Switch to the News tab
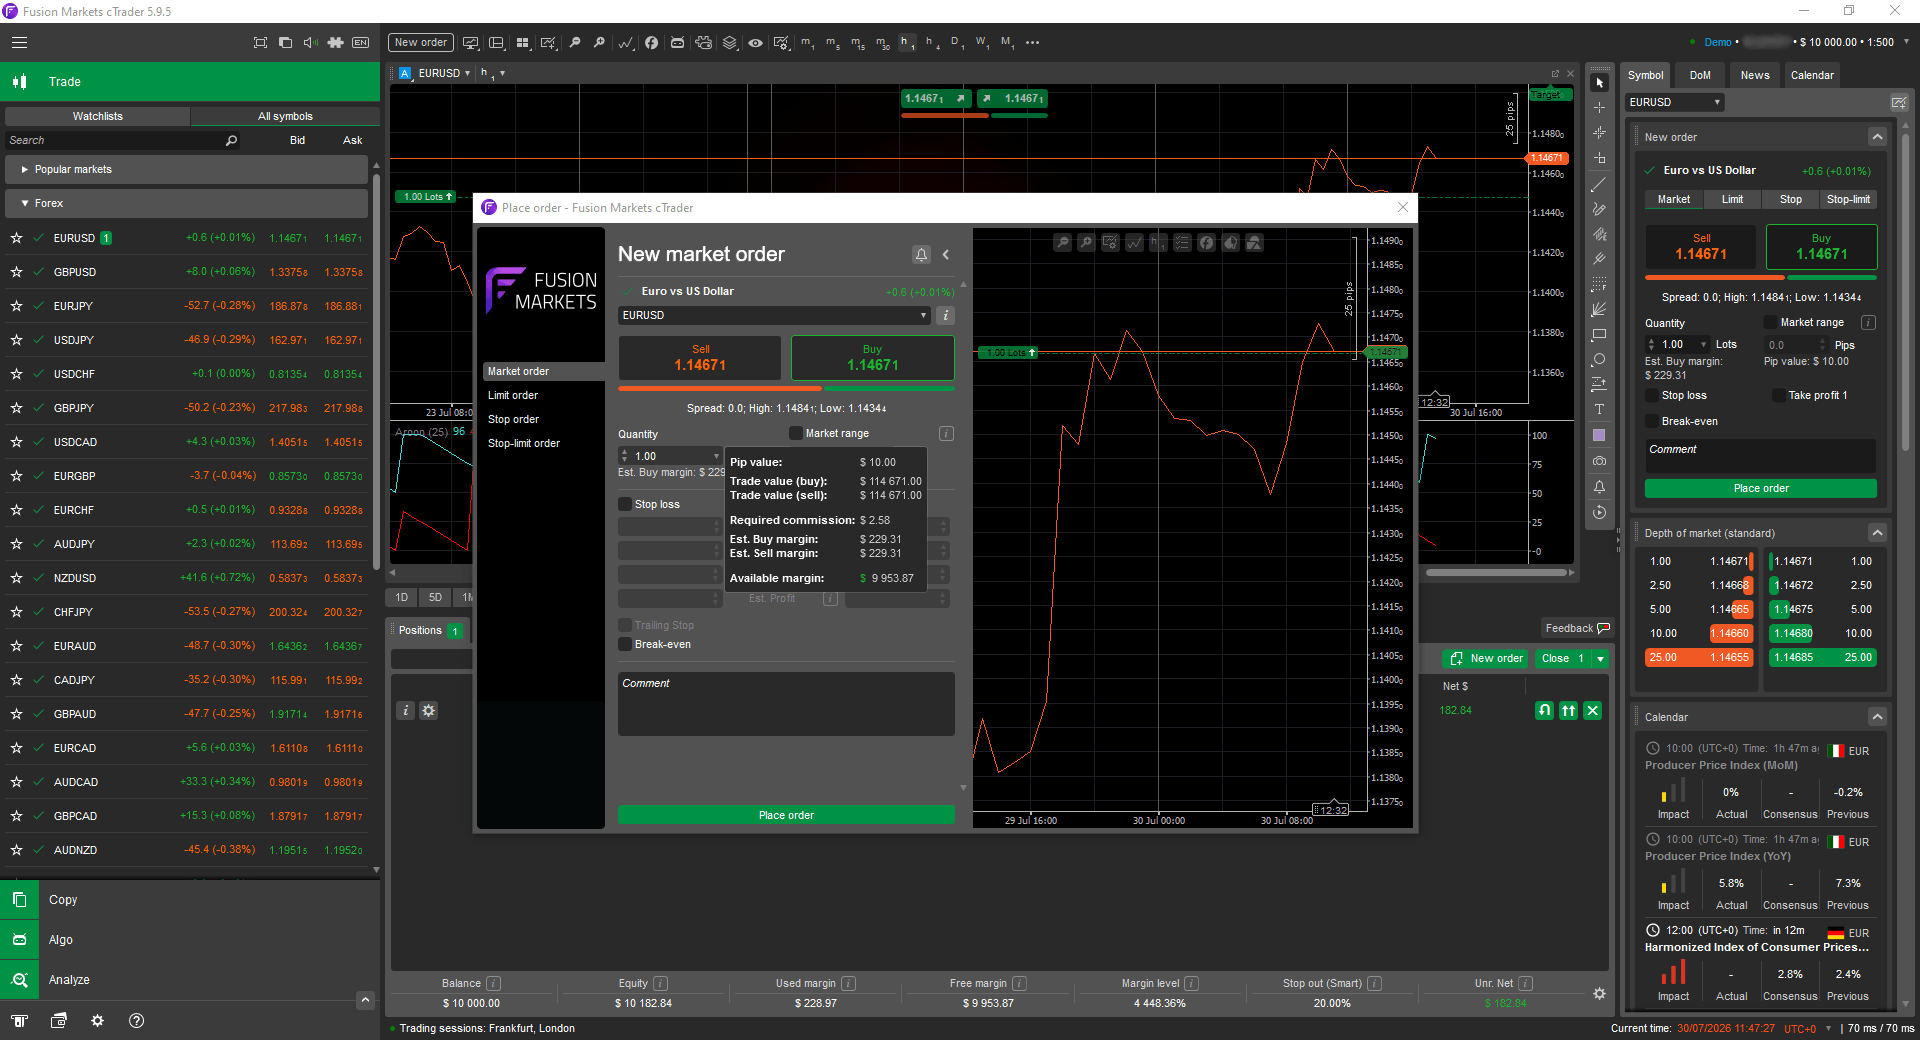The height and width of the screenshot is (1040, 1920). [x=1754, y=75]
